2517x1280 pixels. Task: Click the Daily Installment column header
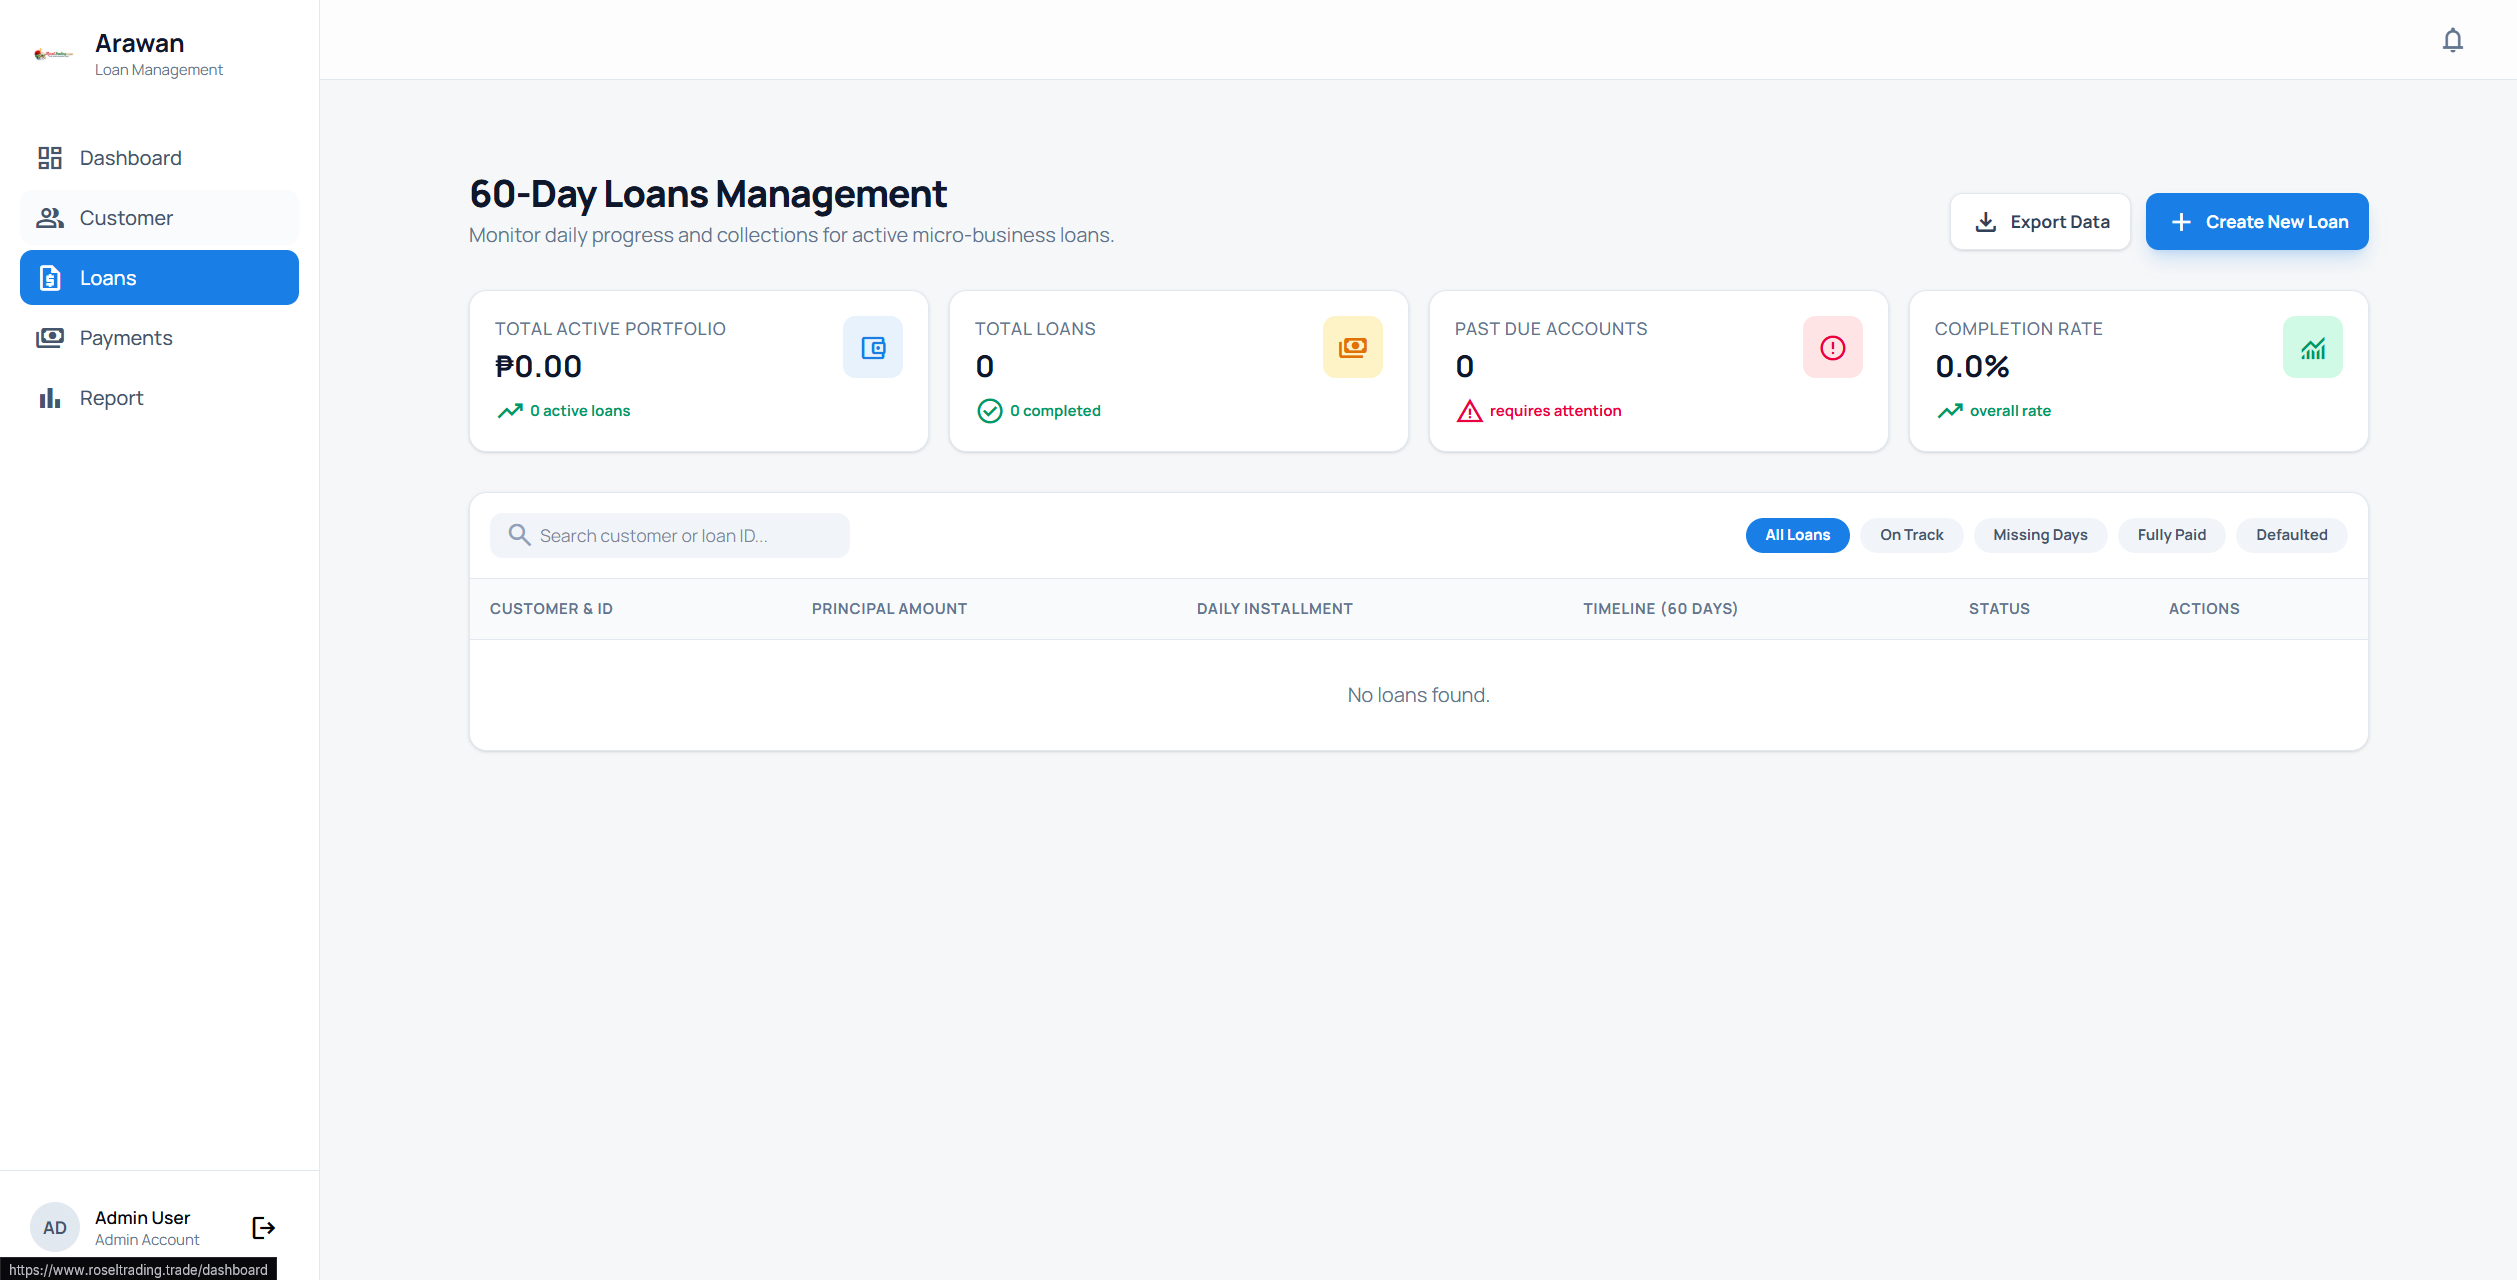[x=1274, y=609]
